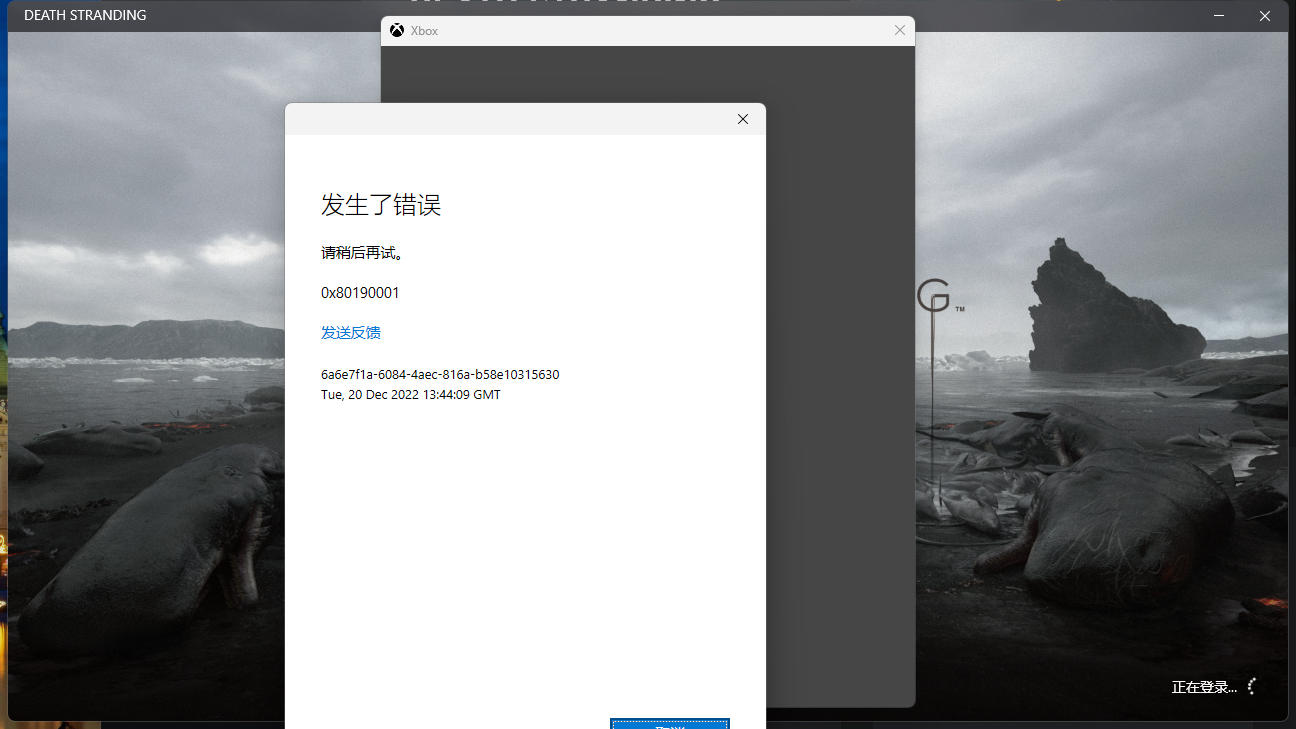Click the 正在登录... status text

click(1204, 687)
